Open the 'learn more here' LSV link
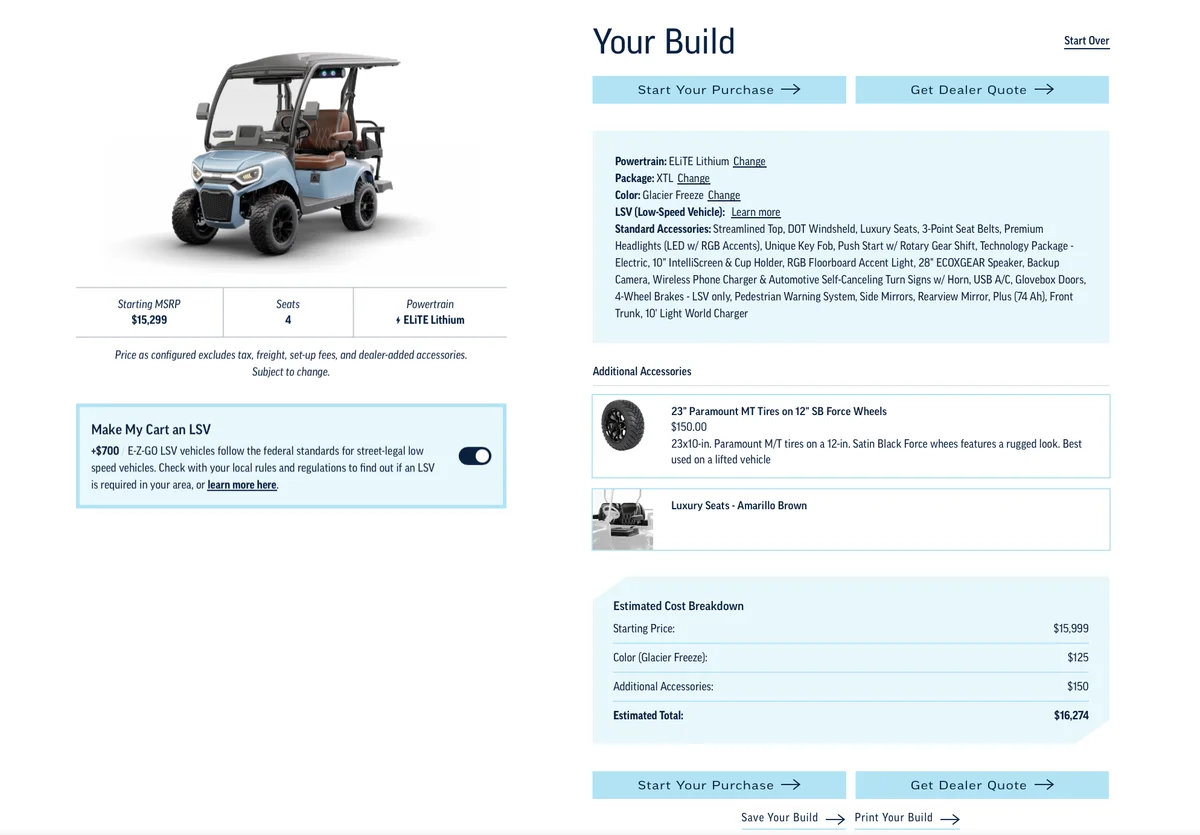1200x835 pixels. click(242, 485)
